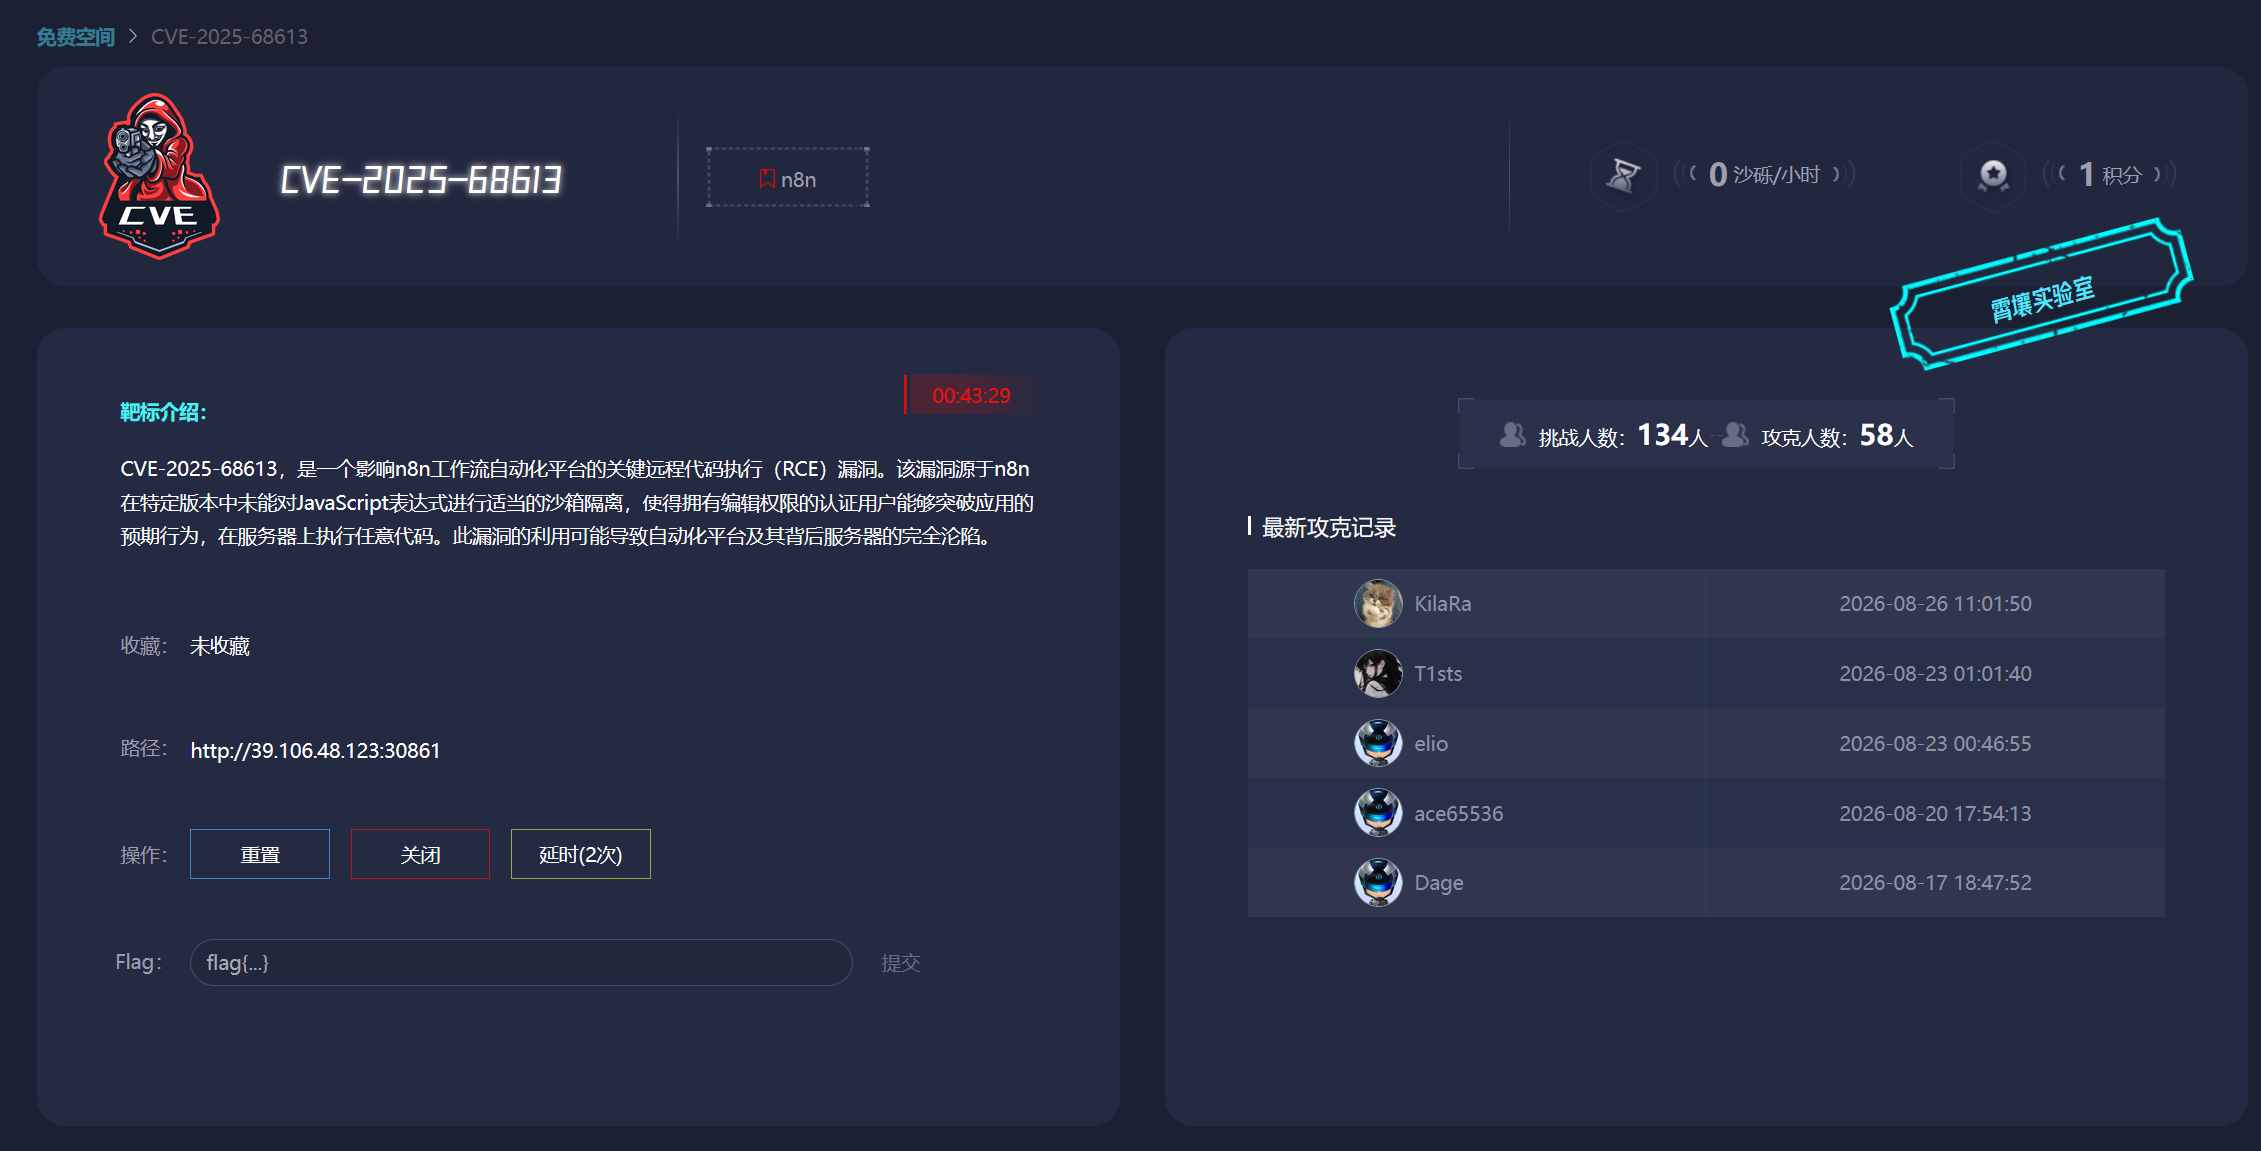
Task: Open KilaRa's avatar
Action: pyautogui.click(x=1378, y=604)
